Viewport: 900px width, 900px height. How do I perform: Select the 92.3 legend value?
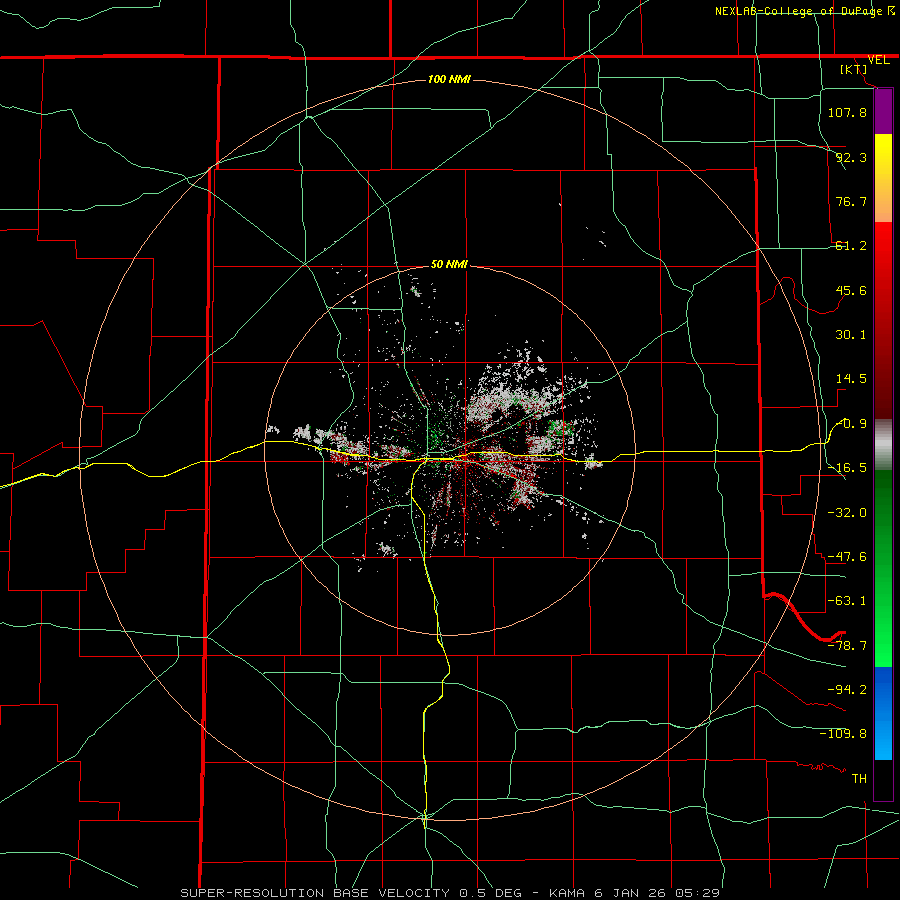851,157
